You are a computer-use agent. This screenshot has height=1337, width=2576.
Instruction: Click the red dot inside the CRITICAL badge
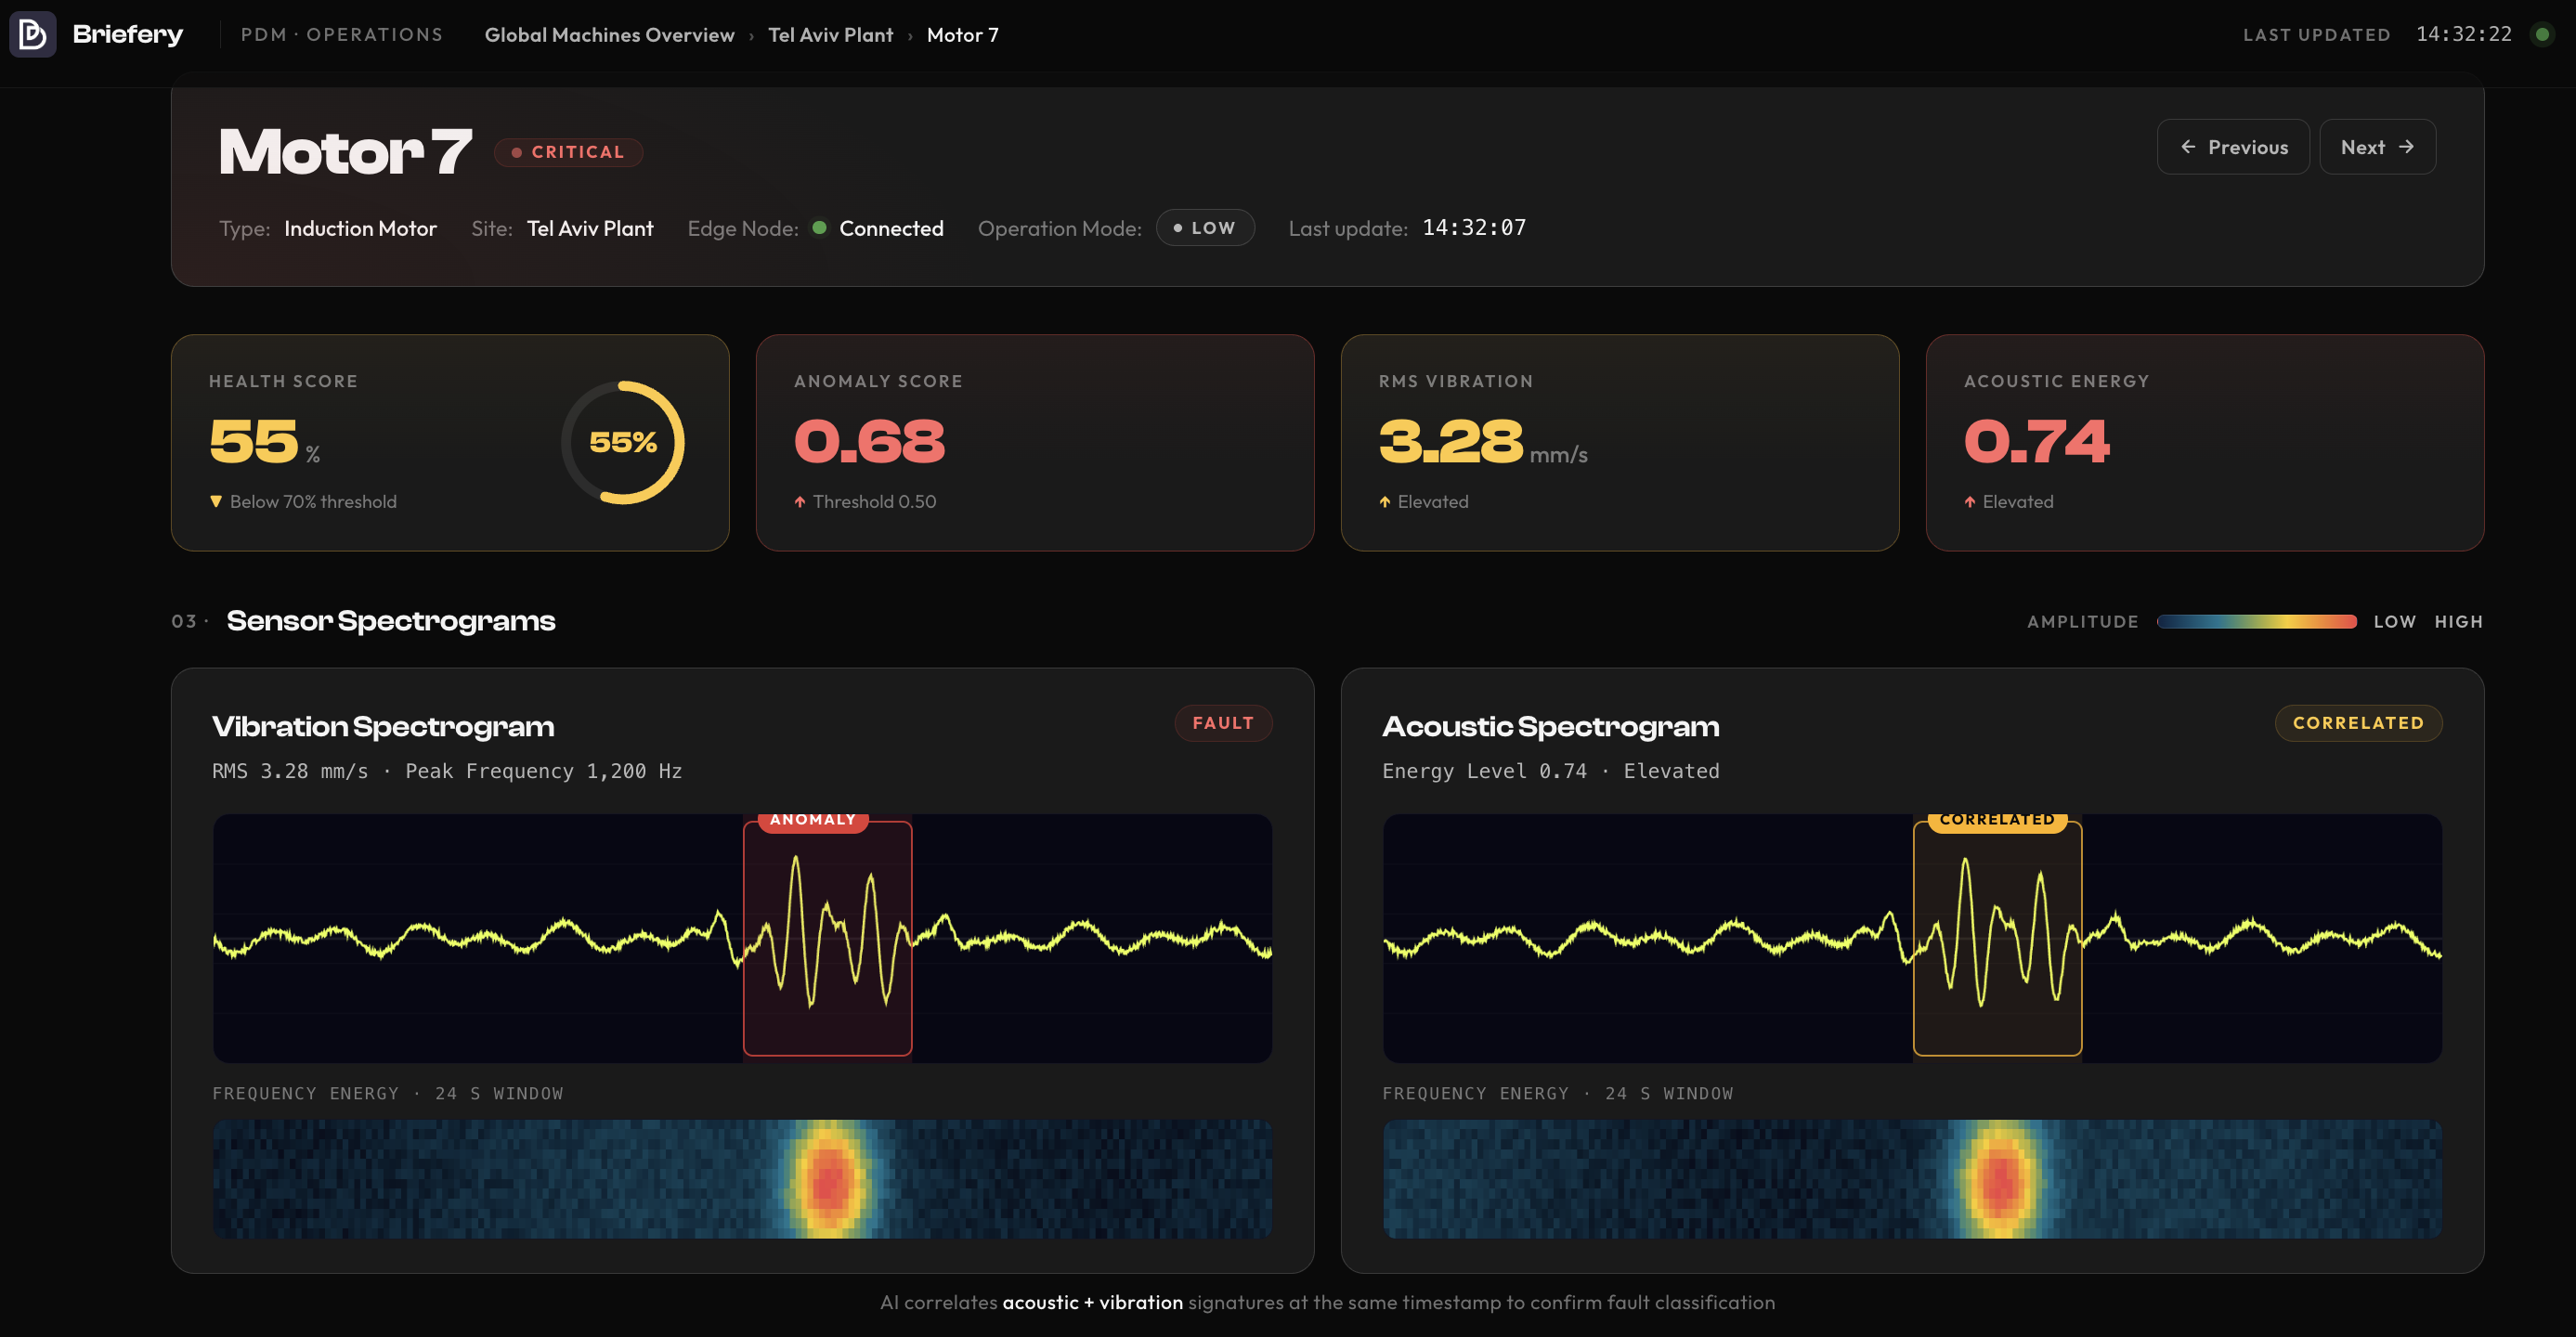tap(516, 152)
